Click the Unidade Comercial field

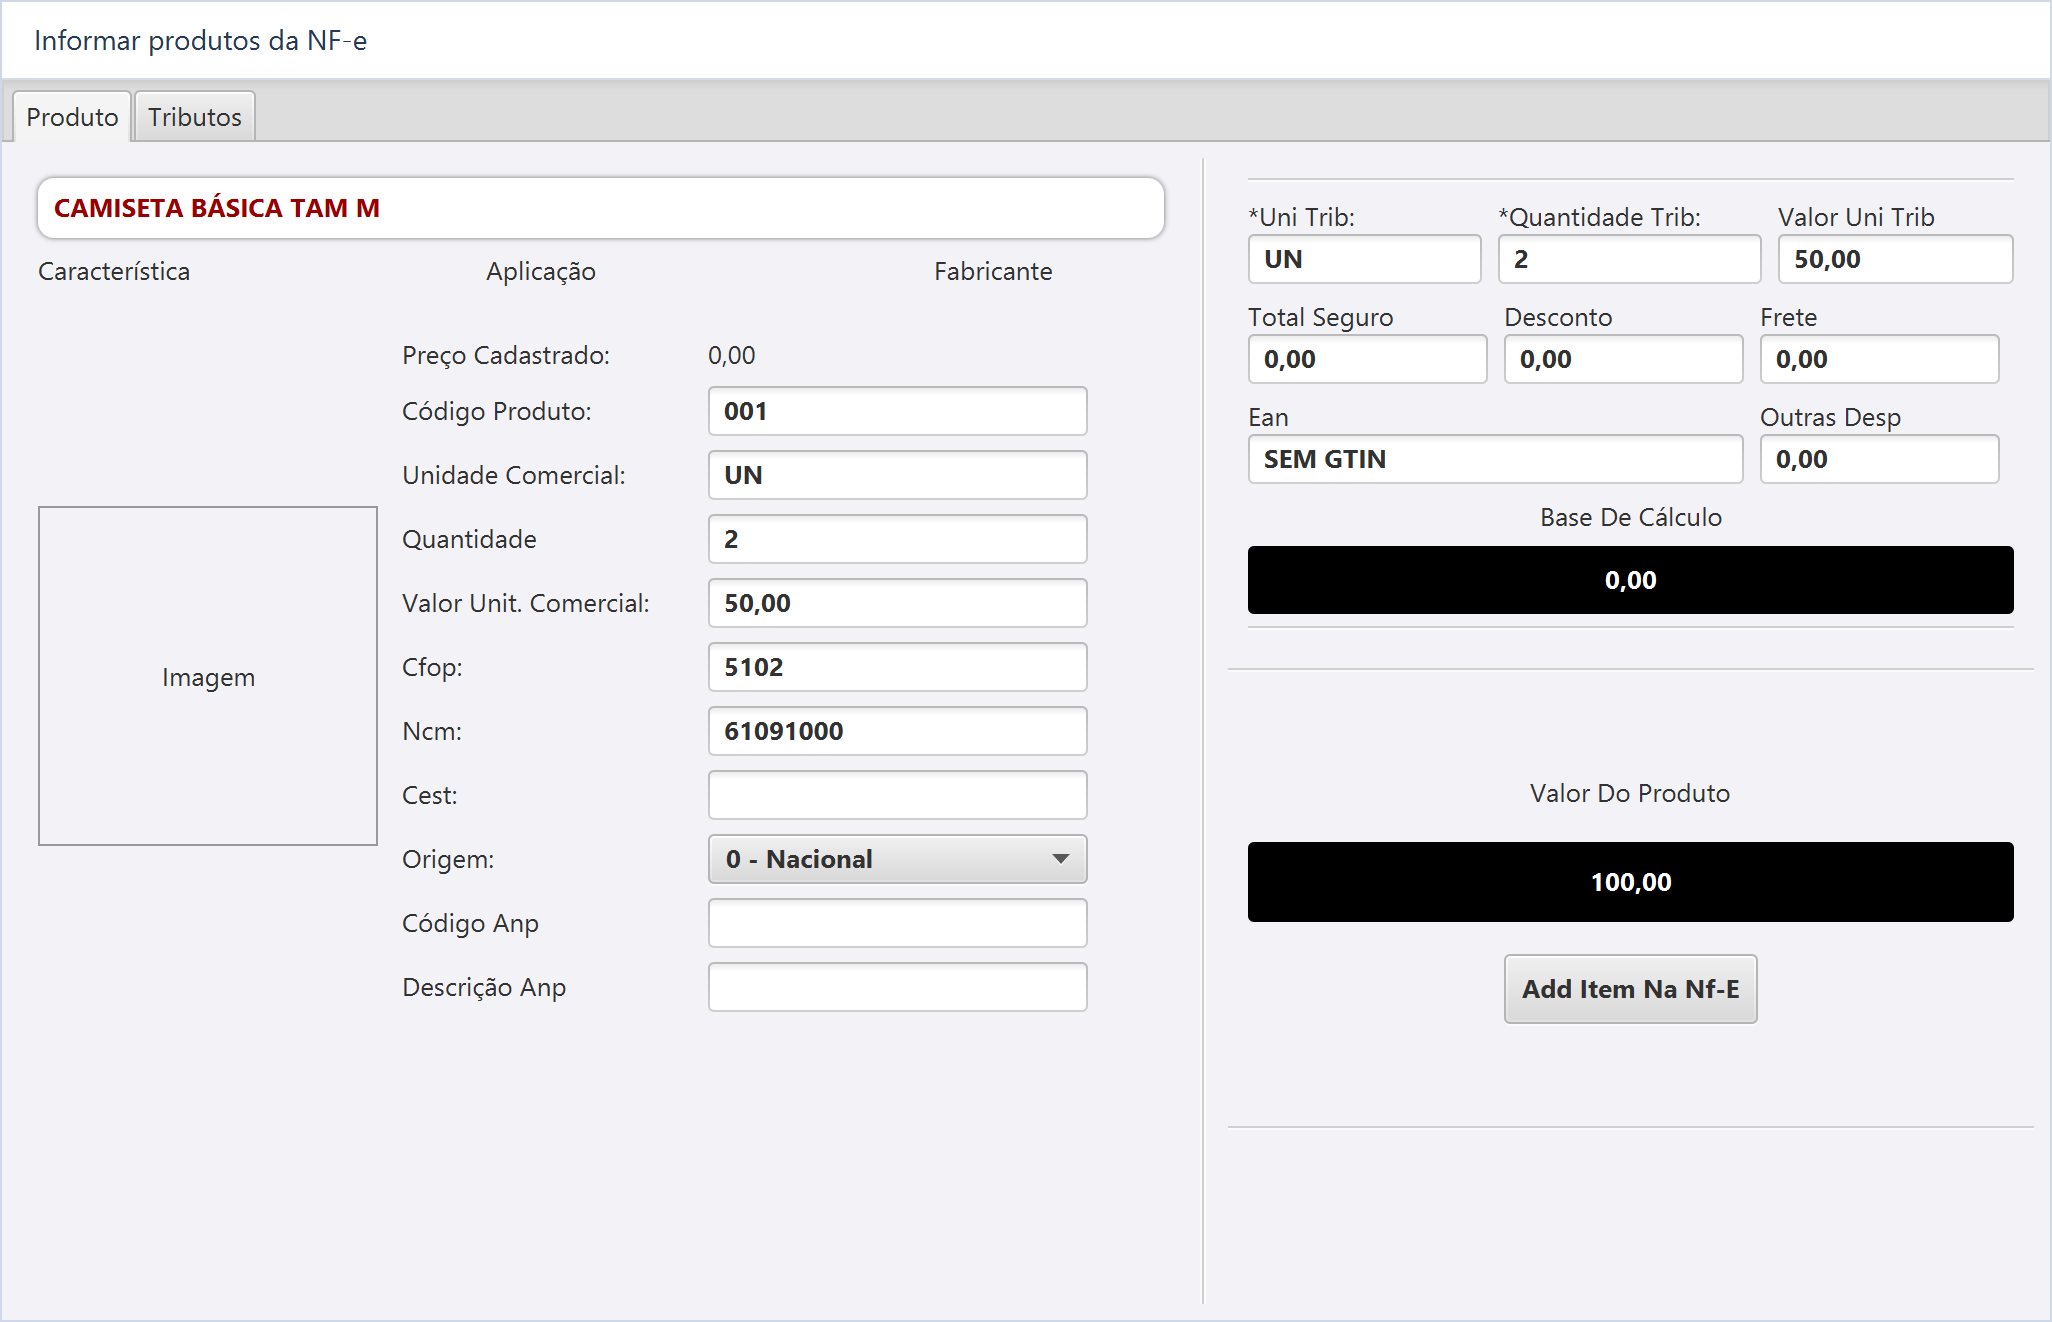point(897,475)
